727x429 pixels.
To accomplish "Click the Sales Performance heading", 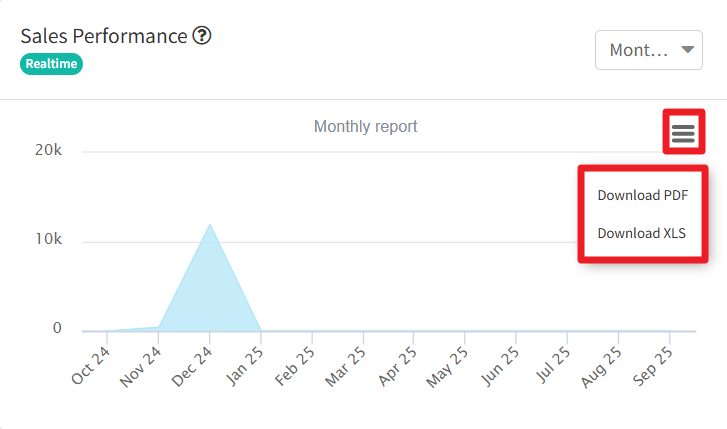I will [x=104, y=36].
